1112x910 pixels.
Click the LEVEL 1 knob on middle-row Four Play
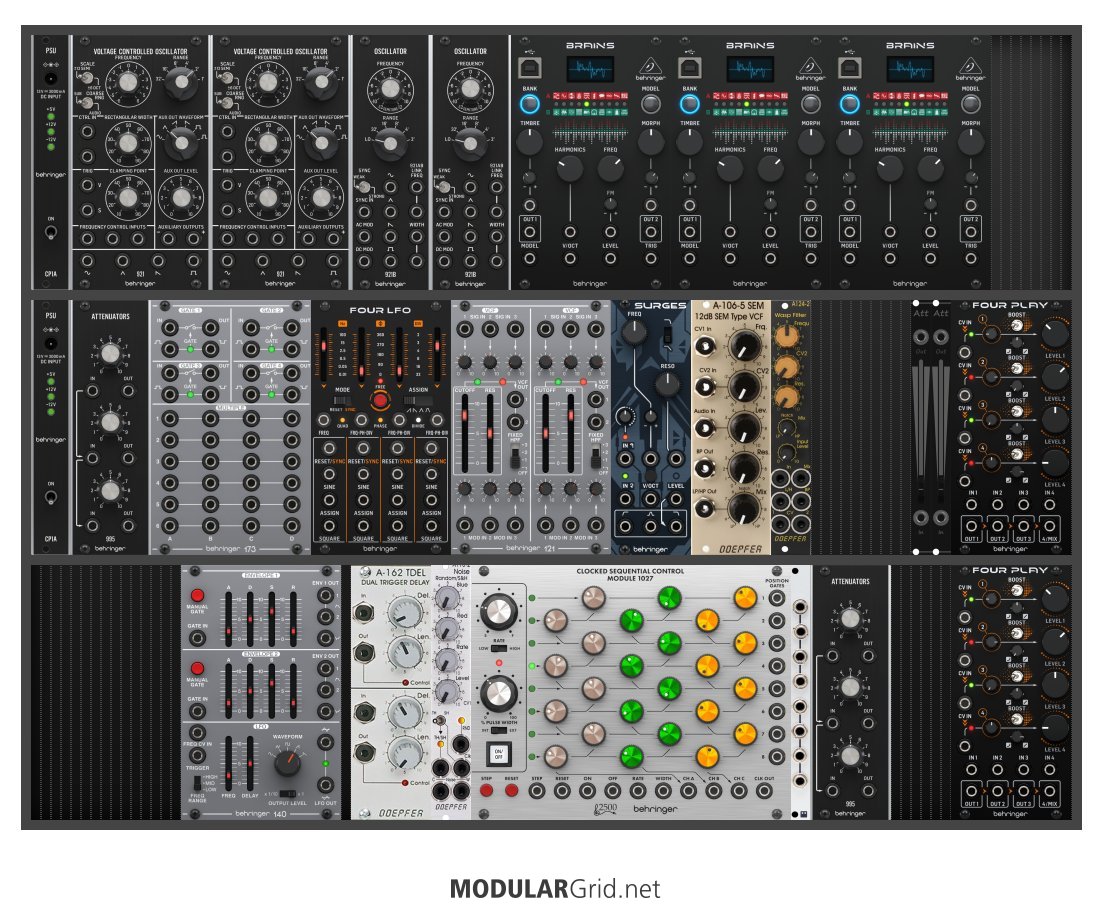click(x=1055, y=333)
